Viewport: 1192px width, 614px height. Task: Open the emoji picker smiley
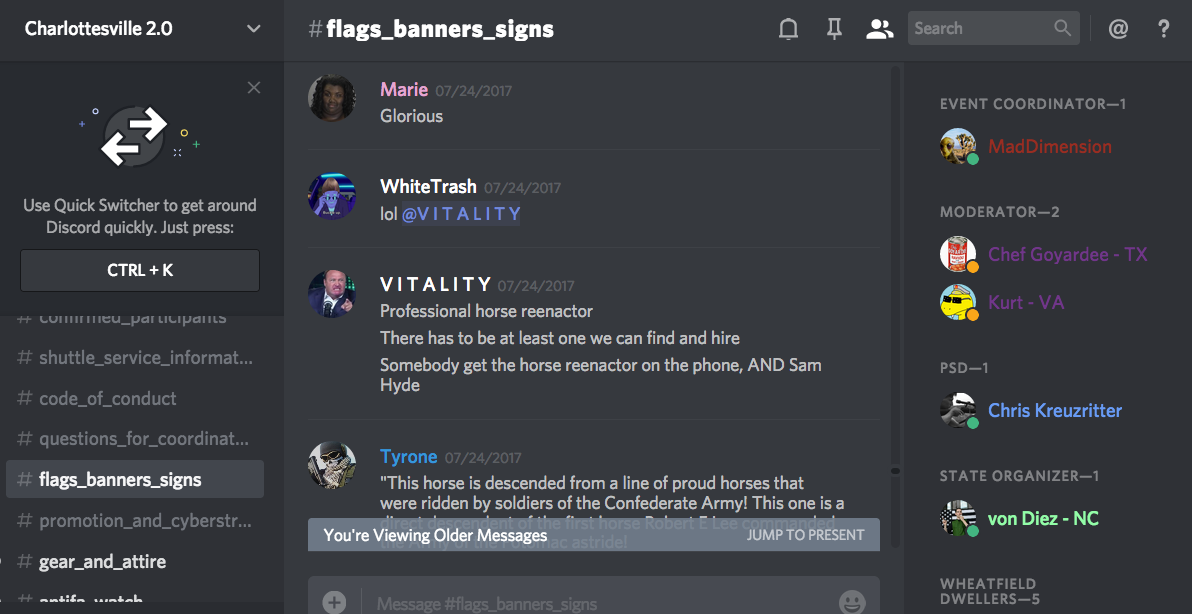coord(852,603)
